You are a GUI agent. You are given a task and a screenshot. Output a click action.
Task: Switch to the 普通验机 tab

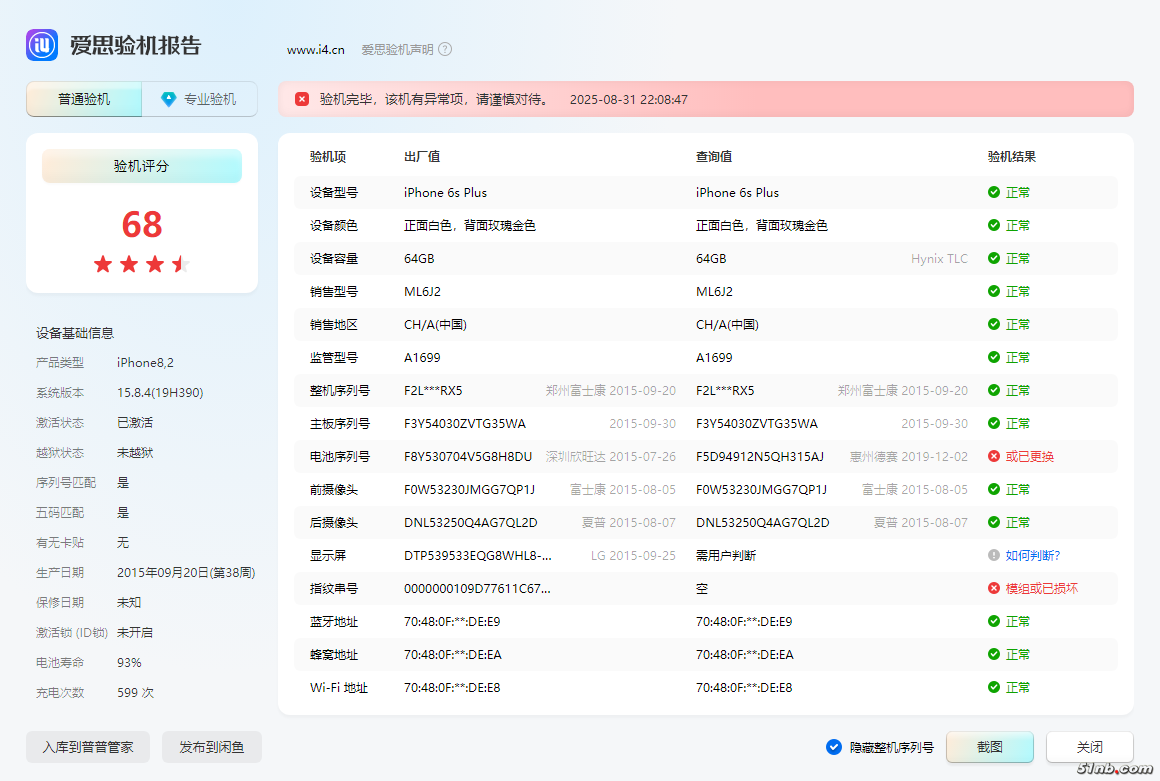point(84,99)
